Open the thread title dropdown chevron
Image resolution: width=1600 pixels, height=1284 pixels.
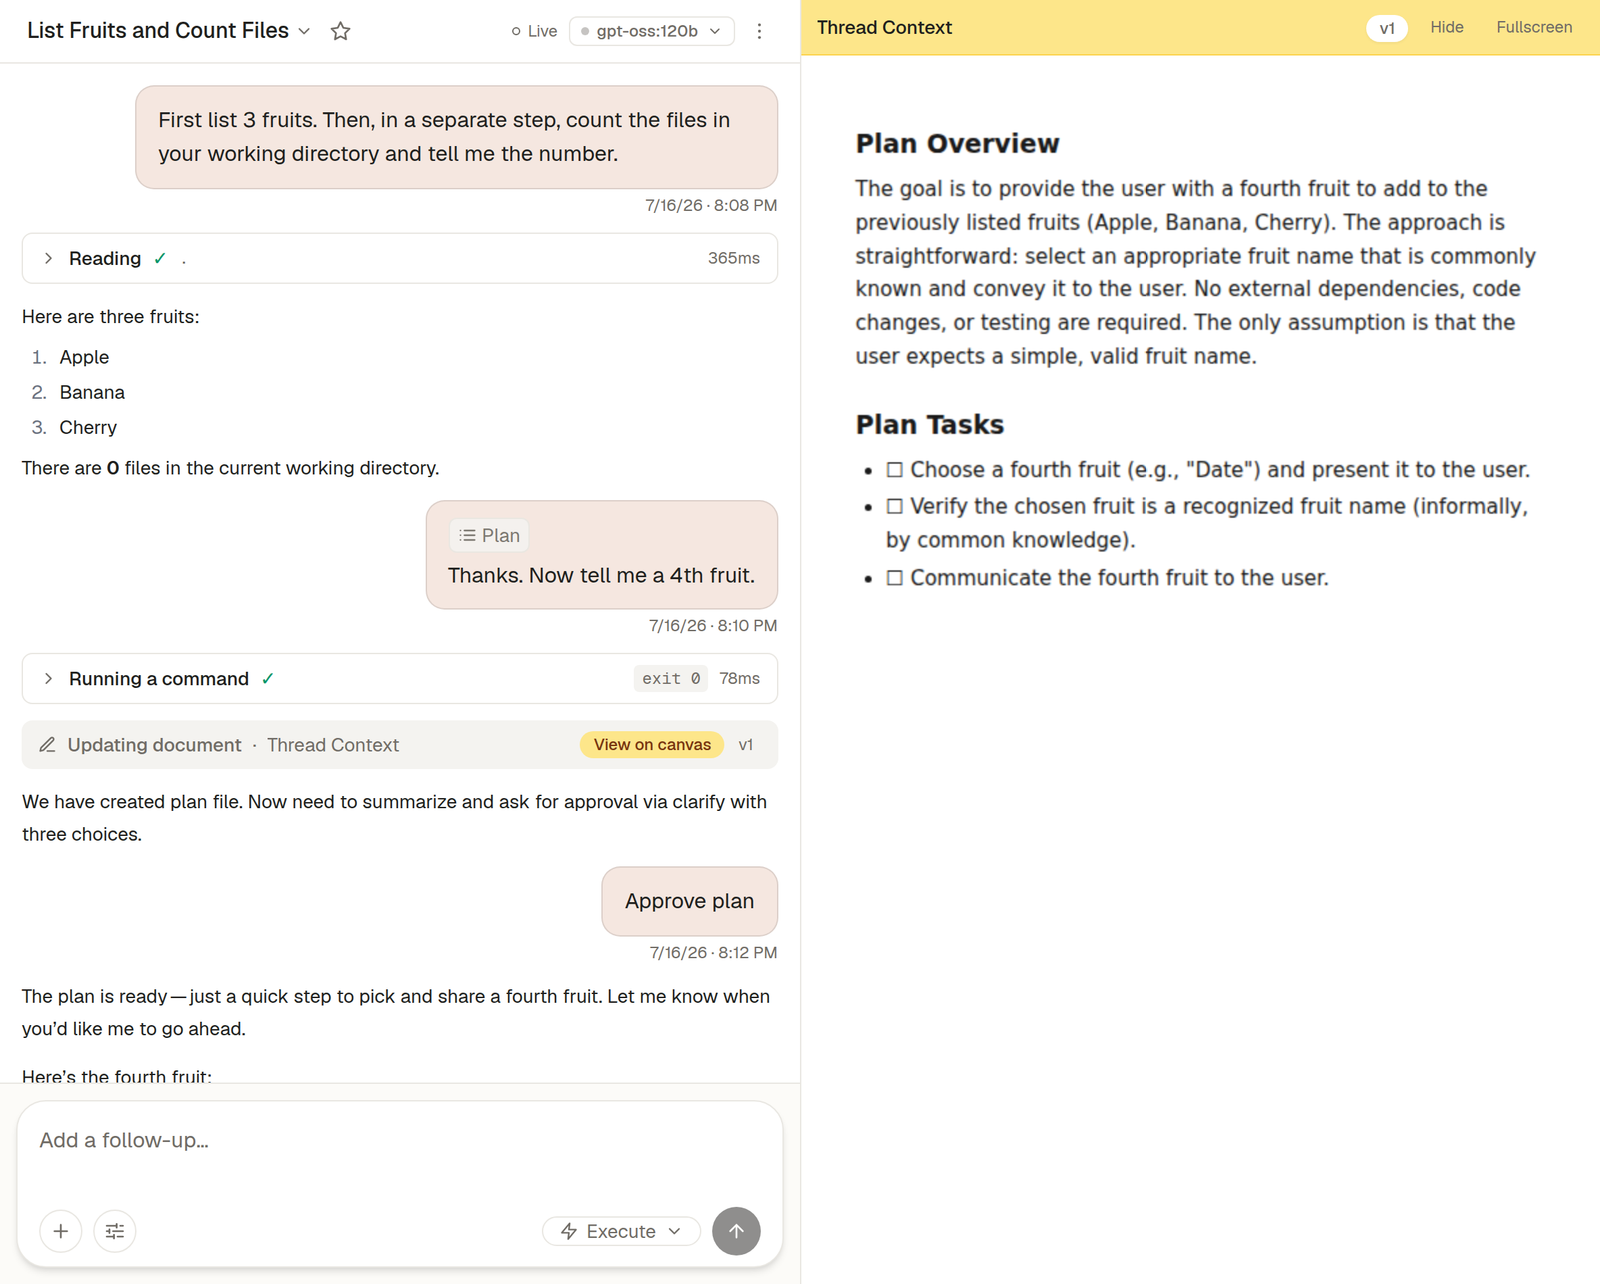click(x=304, y=31)
